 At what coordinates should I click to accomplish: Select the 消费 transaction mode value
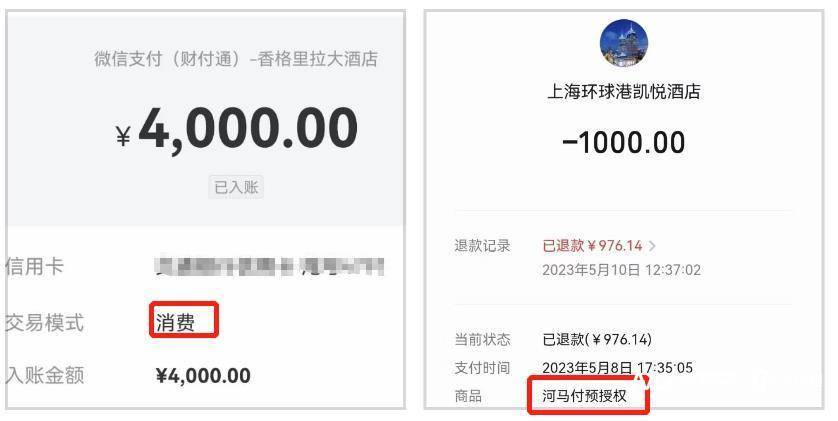175,323
